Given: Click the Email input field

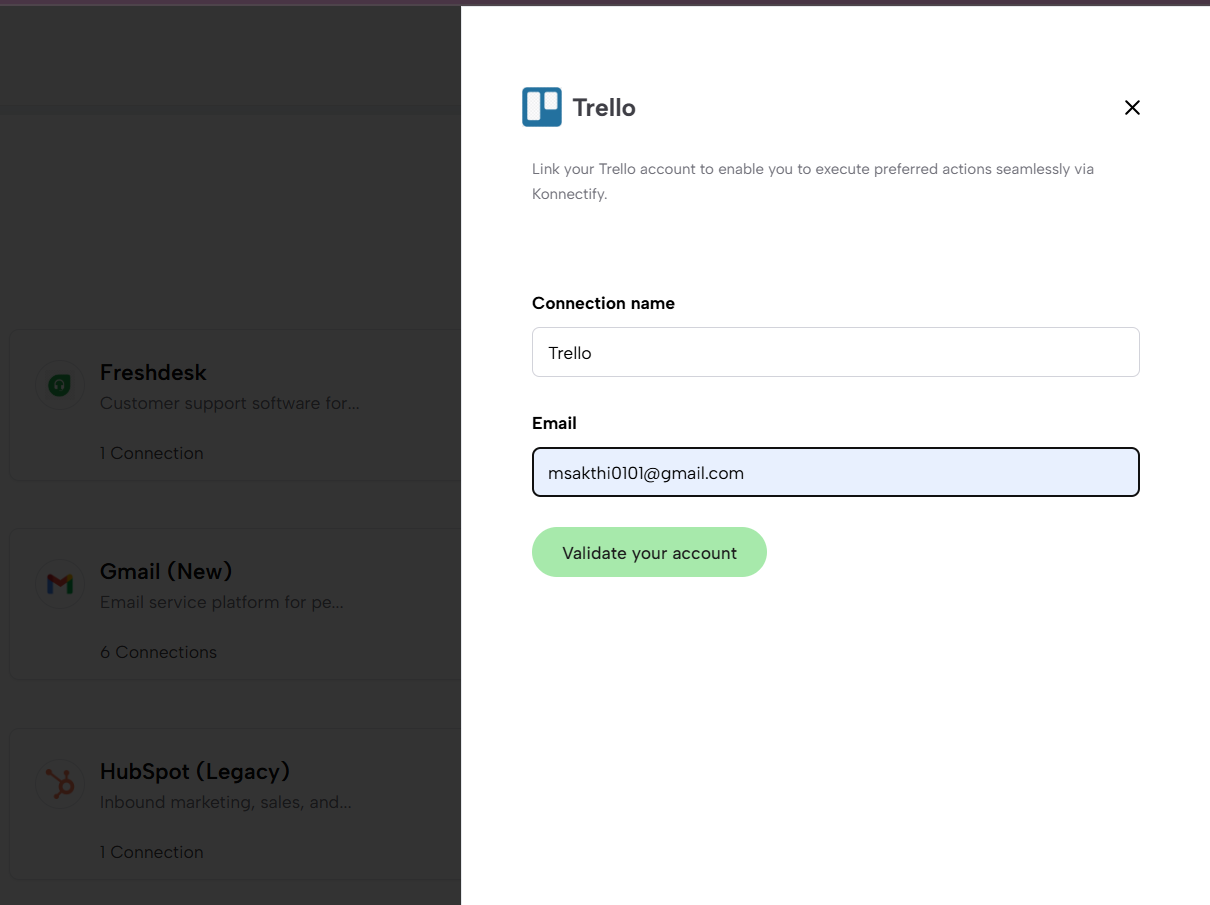Looking at the screenshot, I should pyautogui.click(x=835, y=472).
